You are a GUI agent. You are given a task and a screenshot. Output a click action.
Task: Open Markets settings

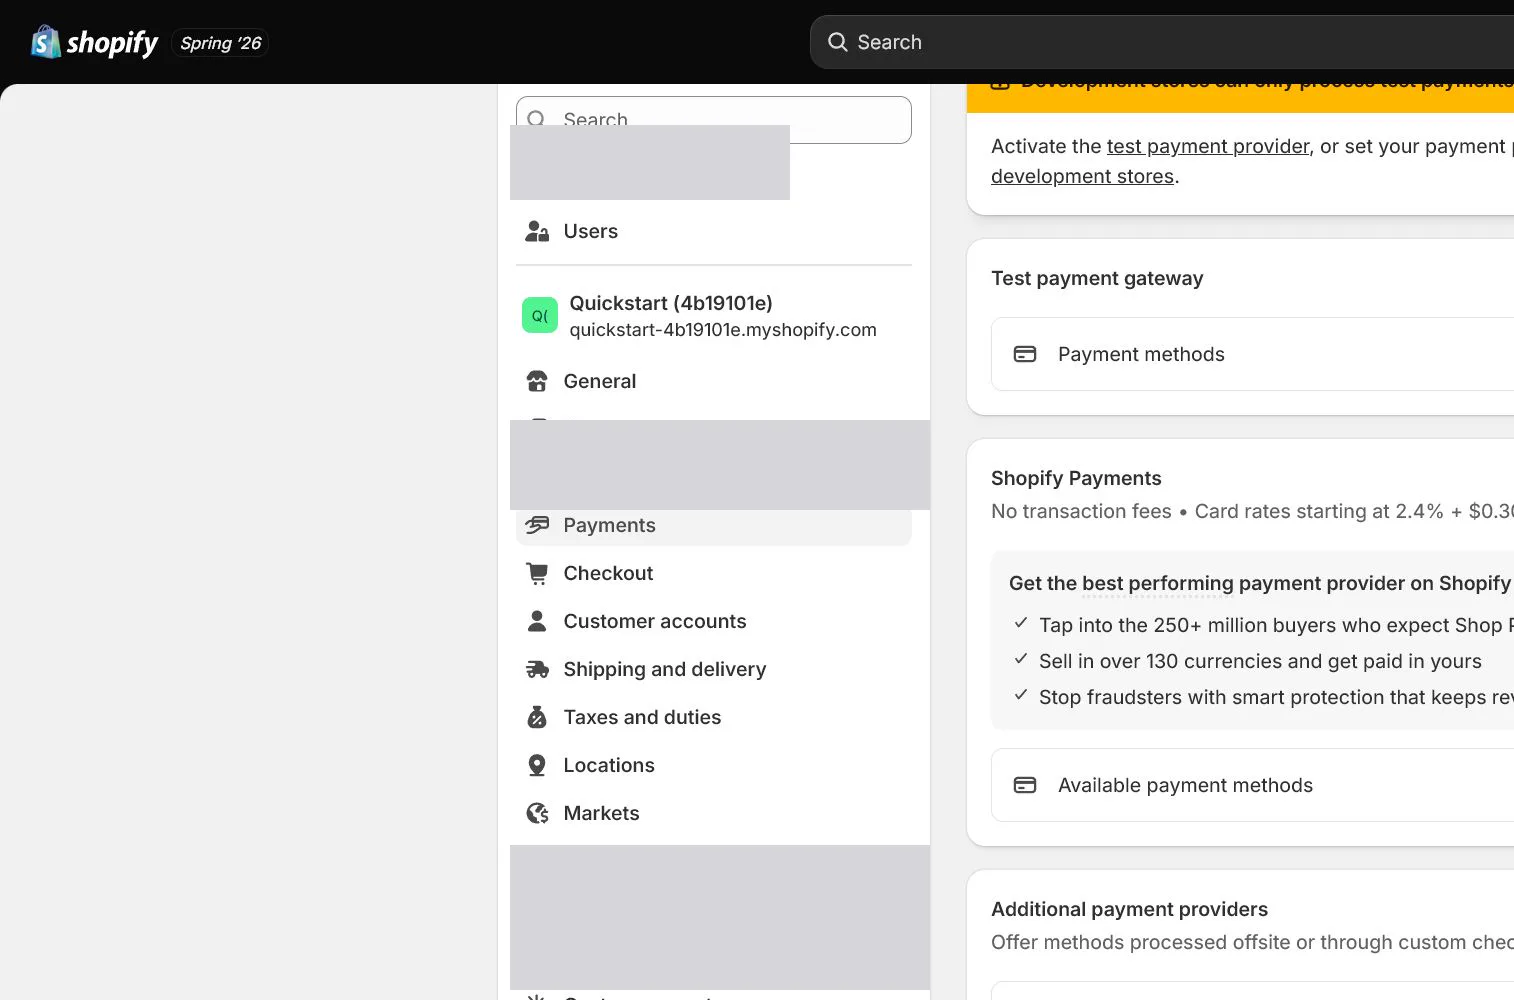(713, 813)
